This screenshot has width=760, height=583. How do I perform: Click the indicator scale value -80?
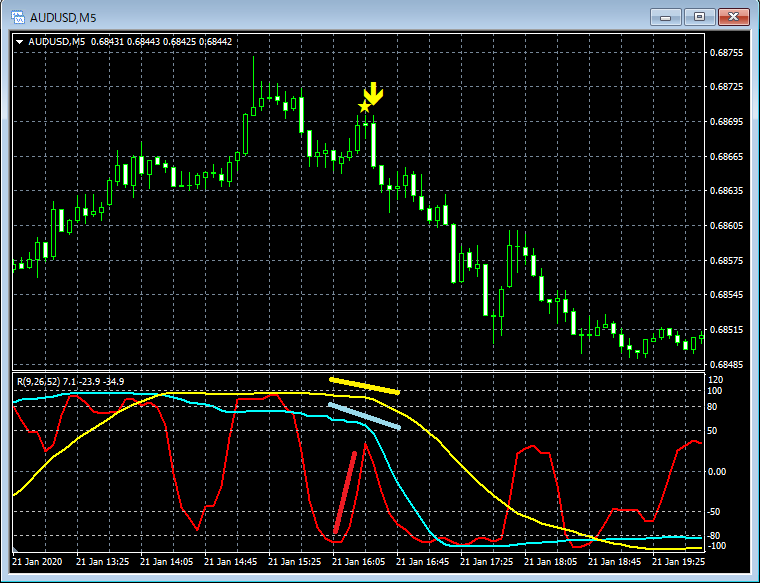pyautogui.click(x=714, y=536)
